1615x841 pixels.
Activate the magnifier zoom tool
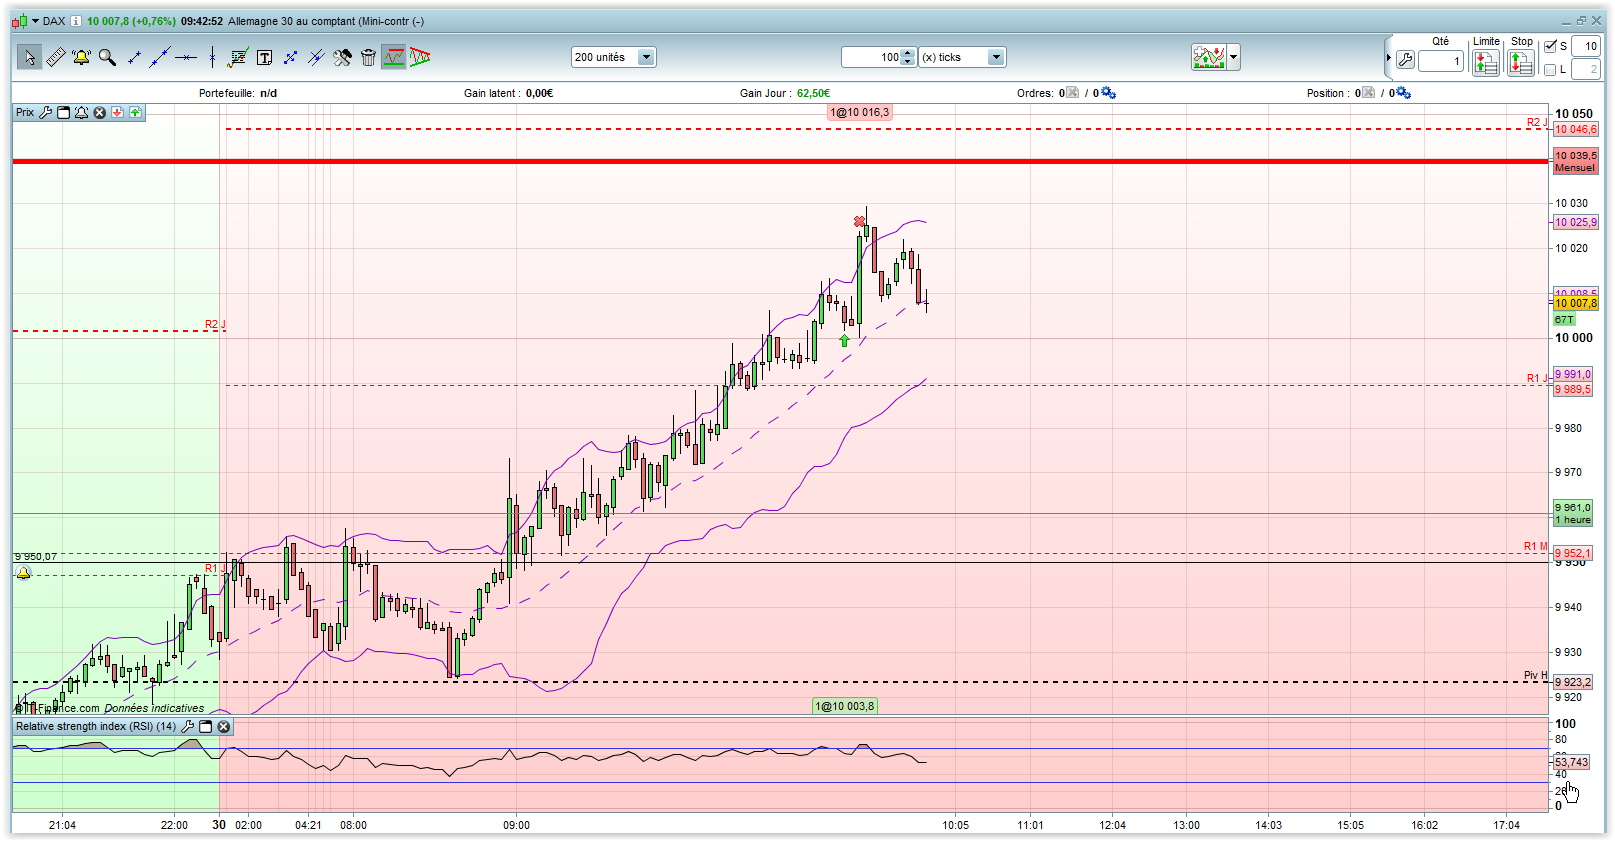pyautogui.click(x=107, y=57)
